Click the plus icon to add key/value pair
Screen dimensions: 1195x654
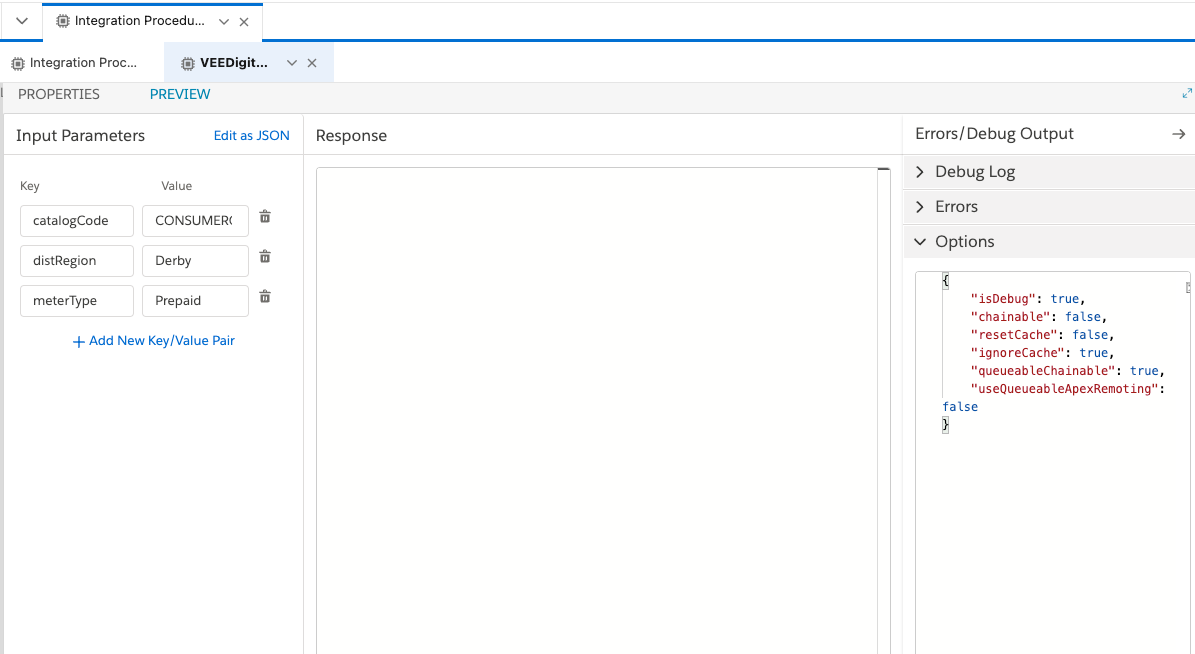78,341
